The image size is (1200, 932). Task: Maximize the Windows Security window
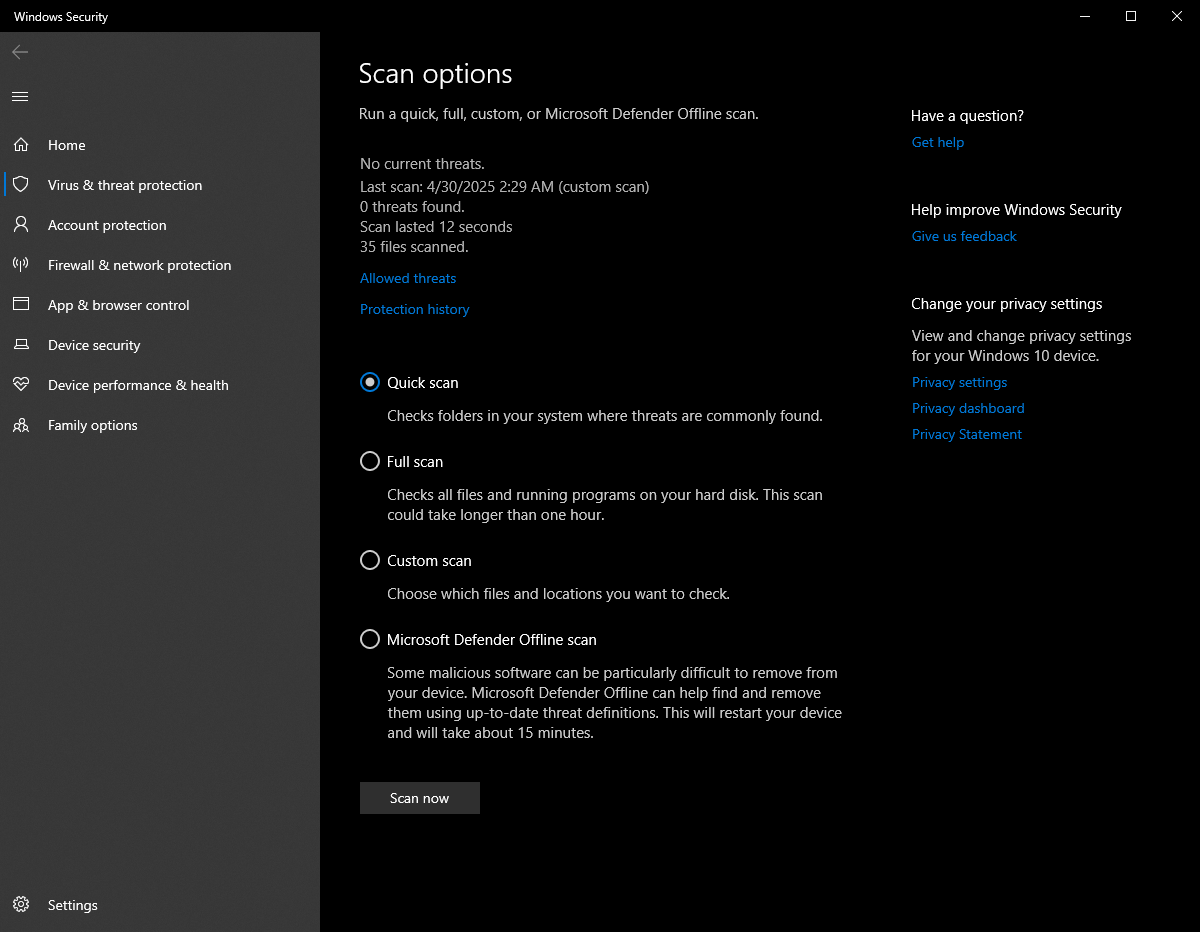[1131, 16]
